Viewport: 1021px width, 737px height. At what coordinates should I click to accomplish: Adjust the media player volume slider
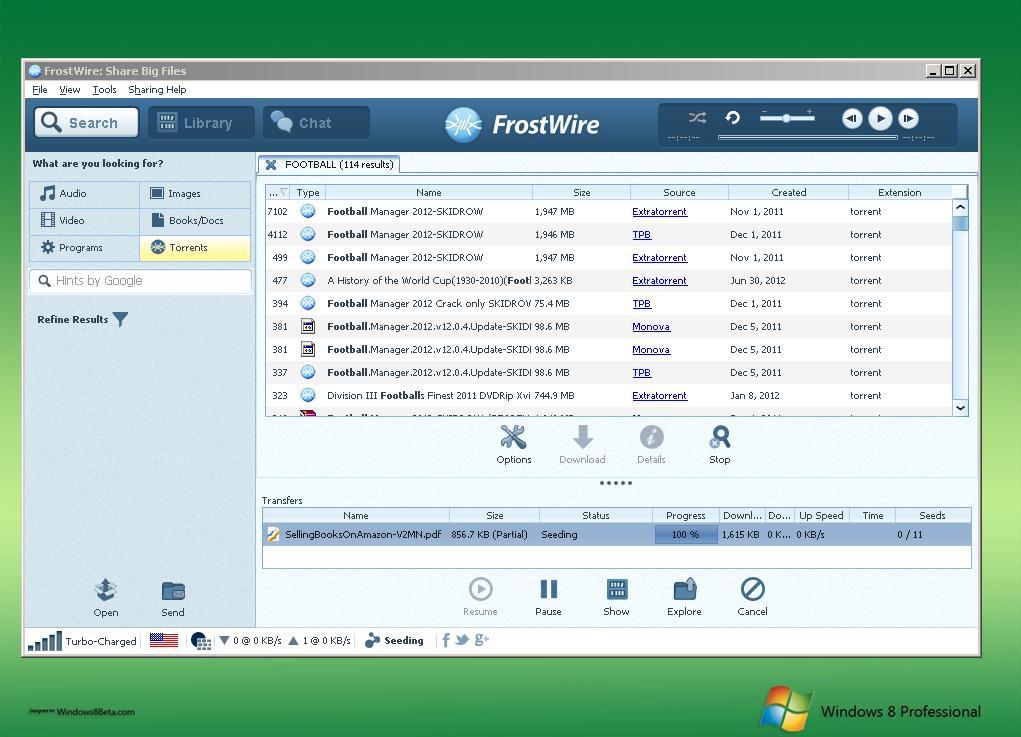[787, 118]
